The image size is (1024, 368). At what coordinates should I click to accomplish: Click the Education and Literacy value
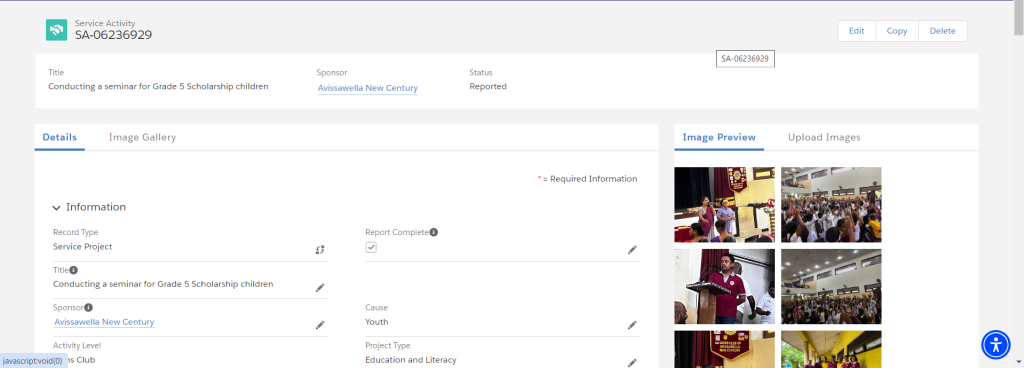pyautogui.click(x=411, y=360)
